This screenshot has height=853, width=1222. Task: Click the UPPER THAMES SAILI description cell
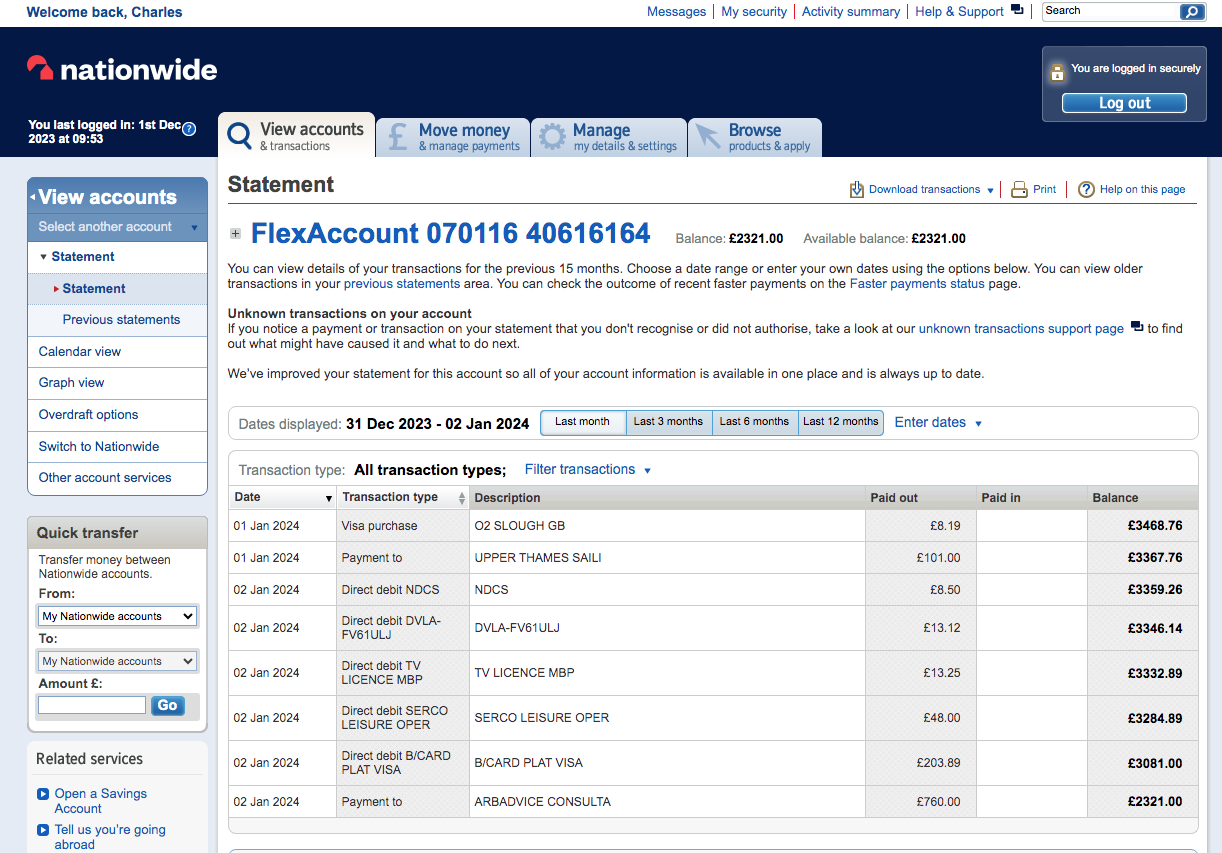coord(667,558)
